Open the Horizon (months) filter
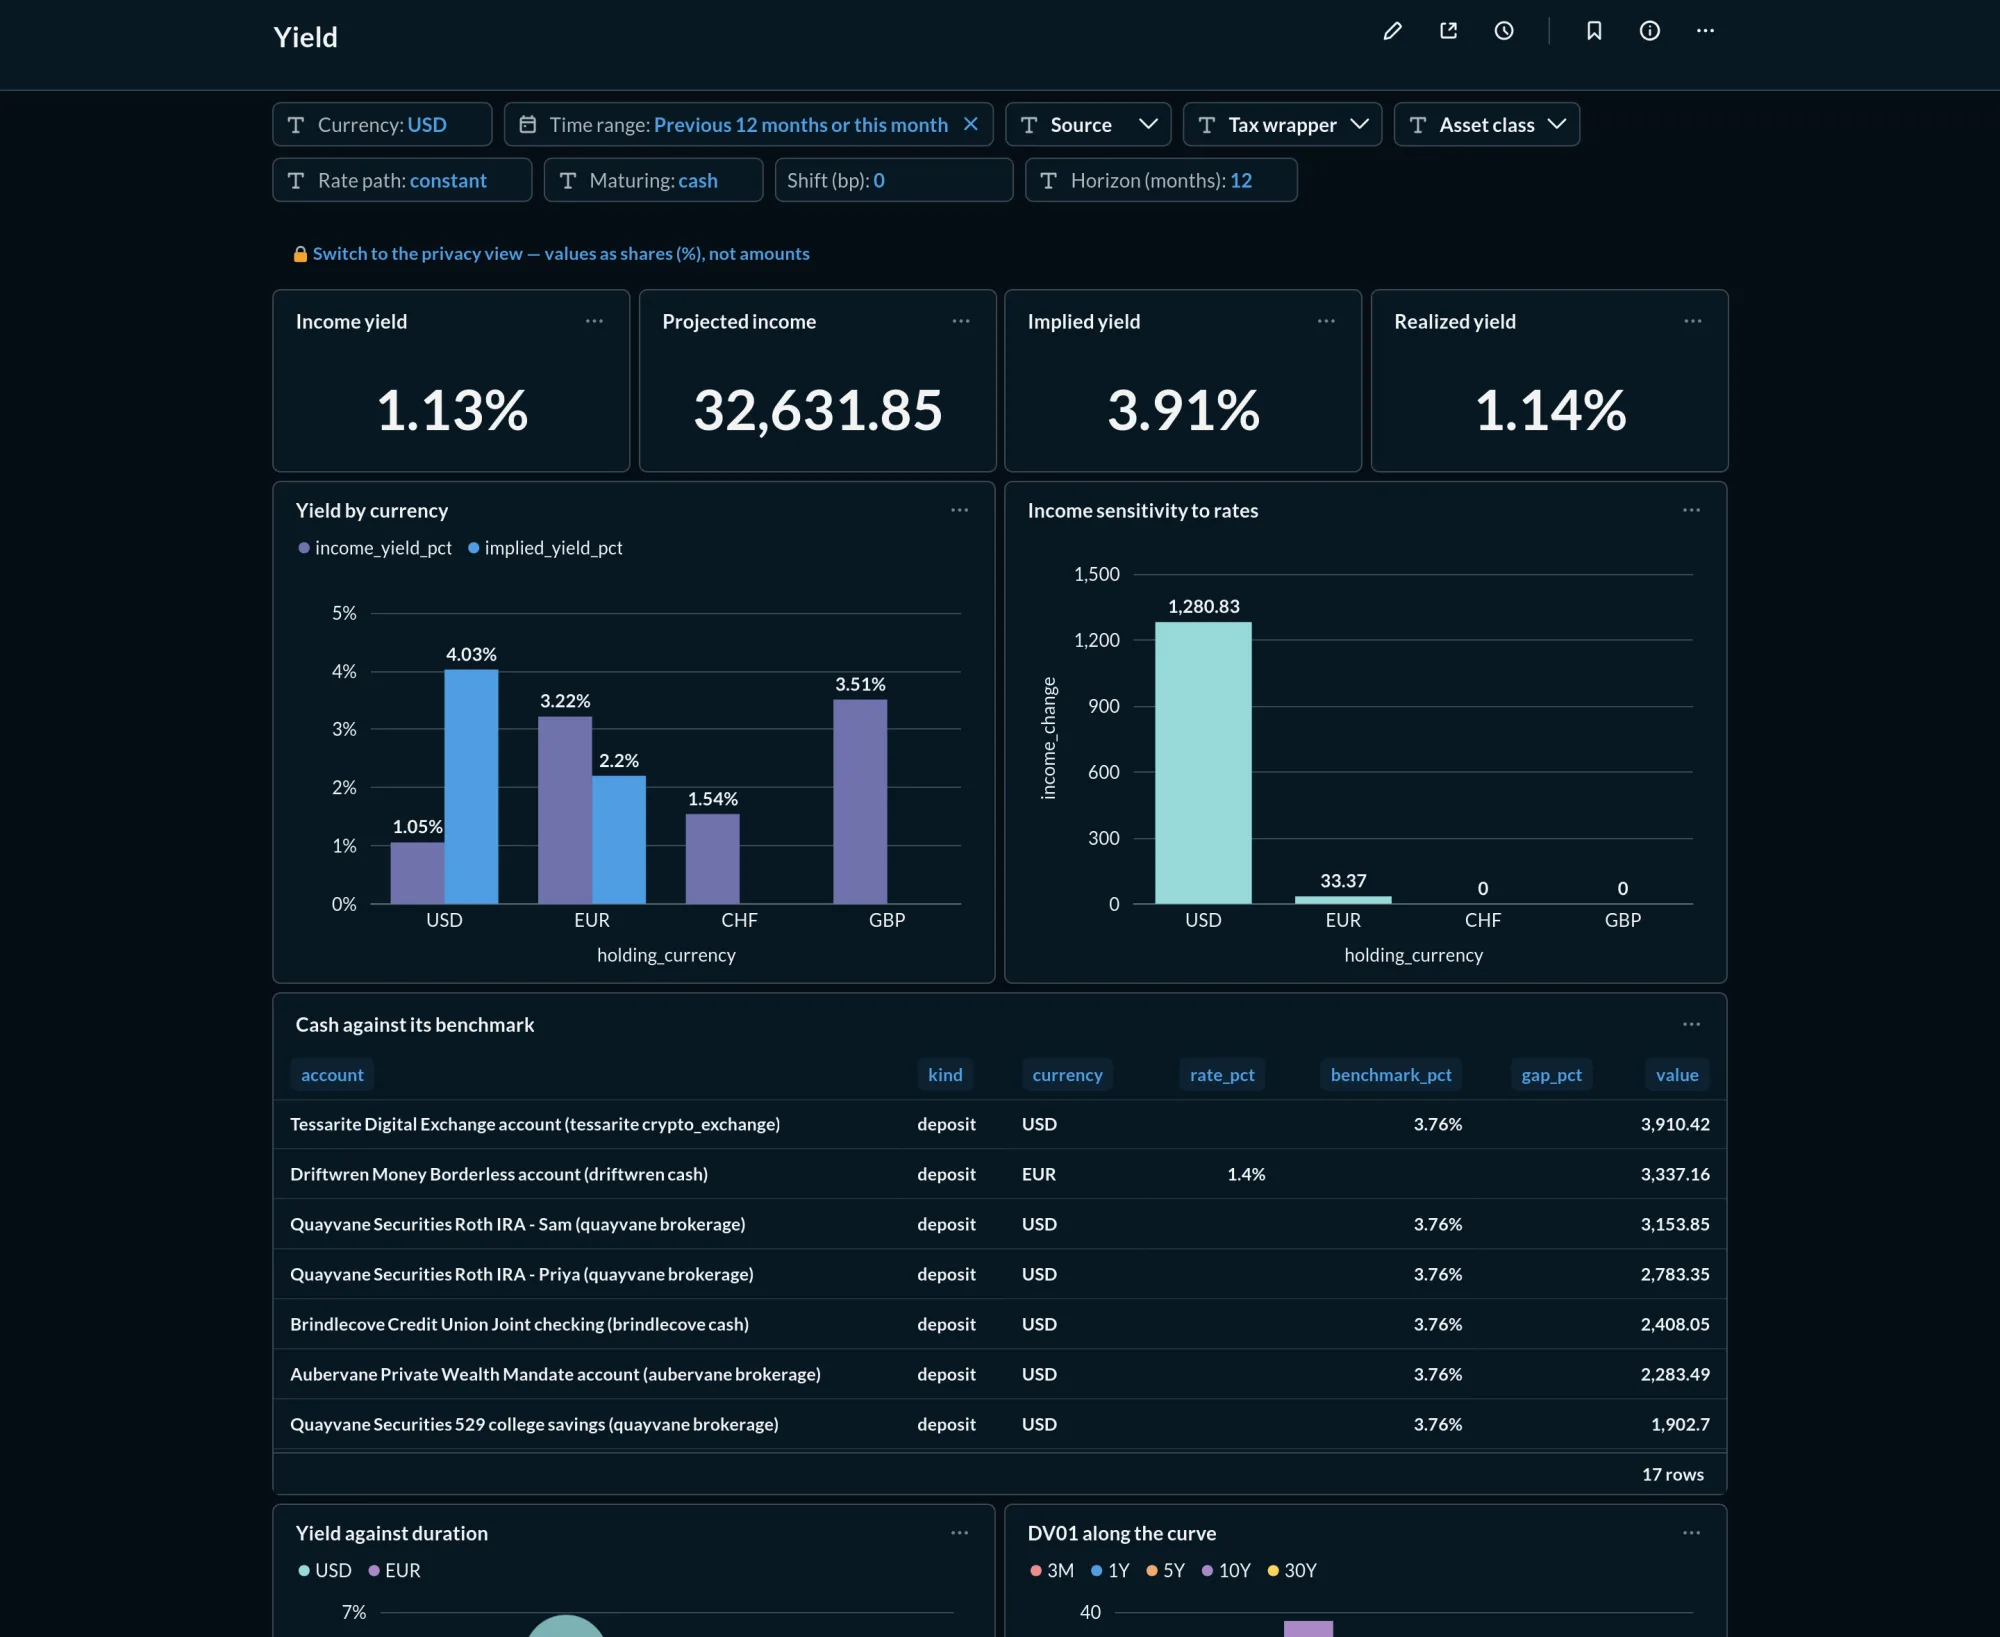 pos(1161,180)
